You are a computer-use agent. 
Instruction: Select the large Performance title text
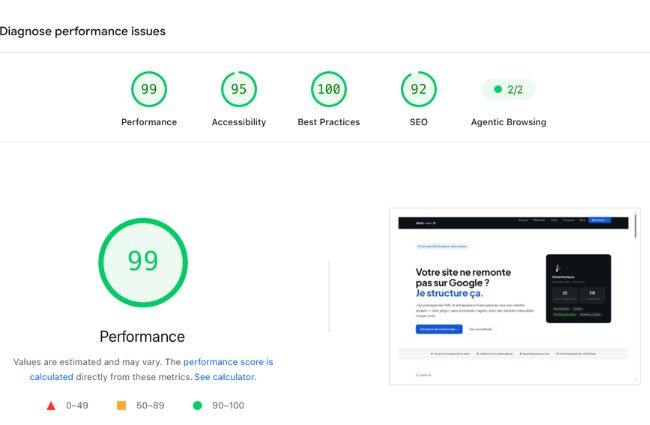pyautogui.click(x=142, y=337)
